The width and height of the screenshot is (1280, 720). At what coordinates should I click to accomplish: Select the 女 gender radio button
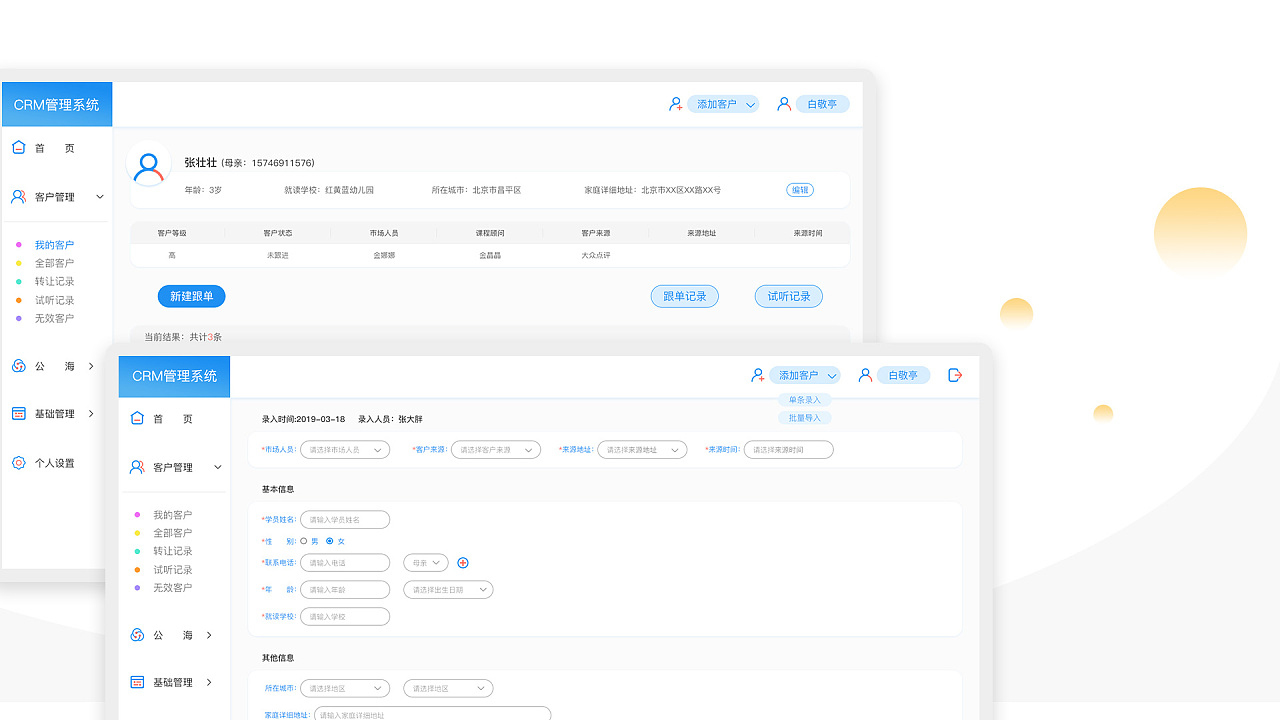click(x=330, y=541)
